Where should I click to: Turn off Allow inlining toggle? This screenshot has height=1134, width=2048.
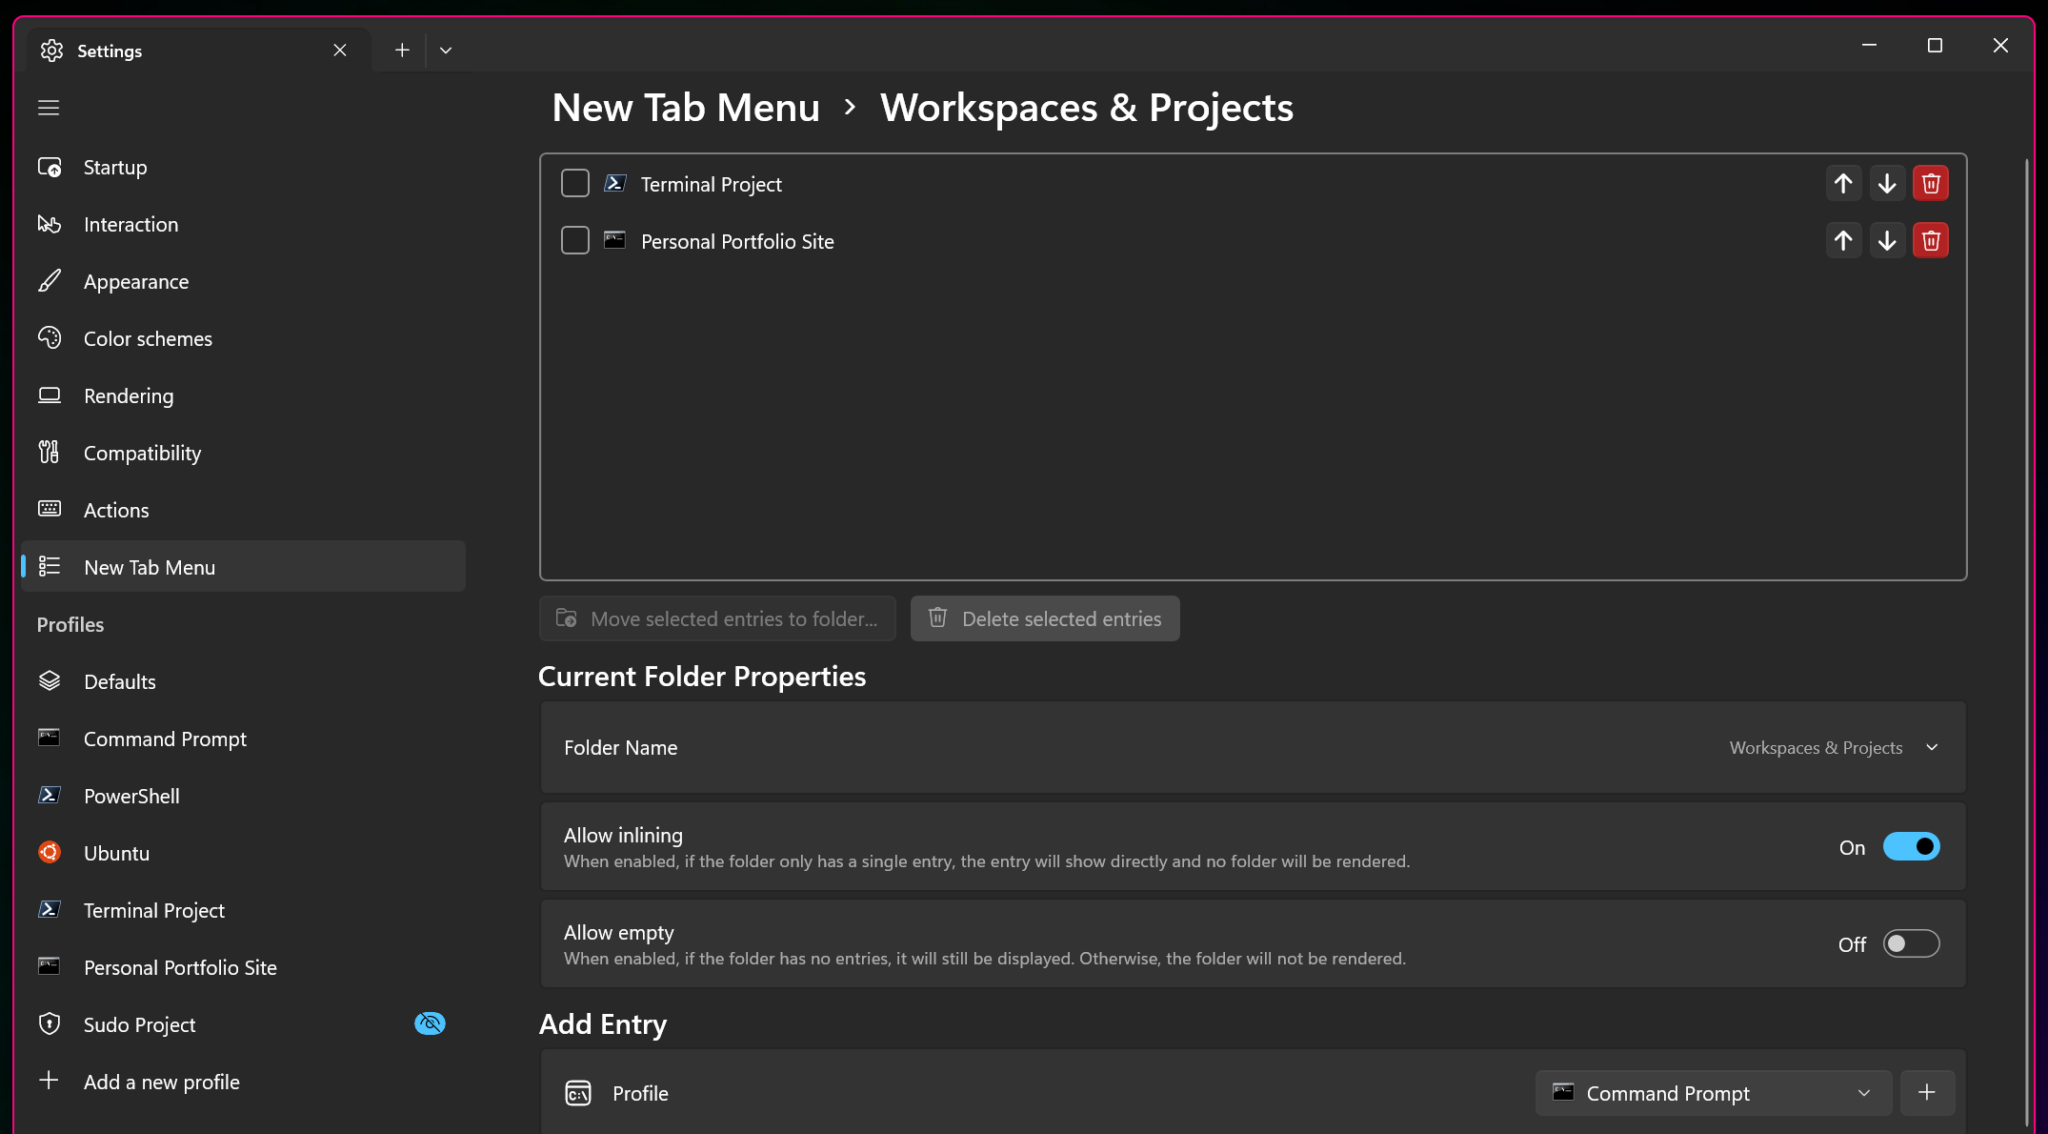(1910, 847)
